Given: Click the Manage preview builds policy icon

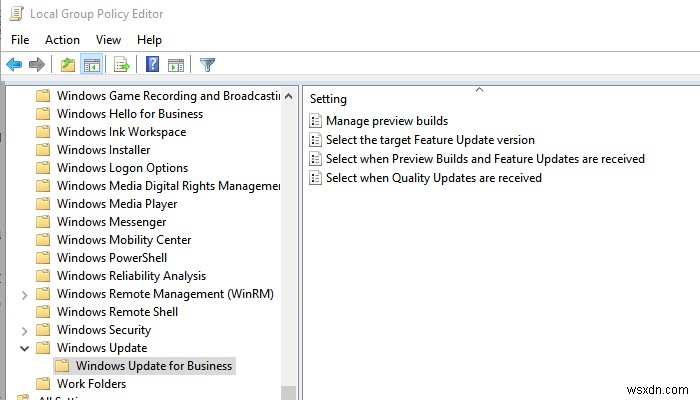Looking at the screenshot, I should point(316,121).
